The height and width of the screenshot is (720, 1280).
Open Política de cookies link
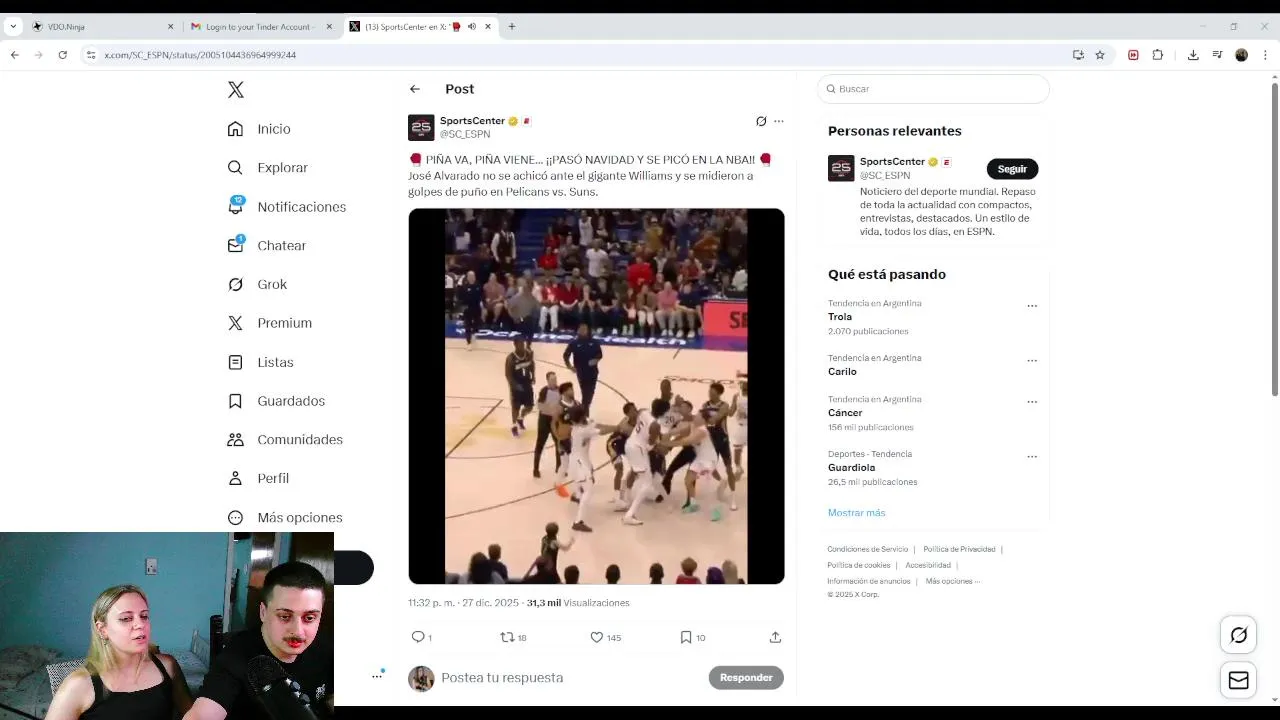858,565
